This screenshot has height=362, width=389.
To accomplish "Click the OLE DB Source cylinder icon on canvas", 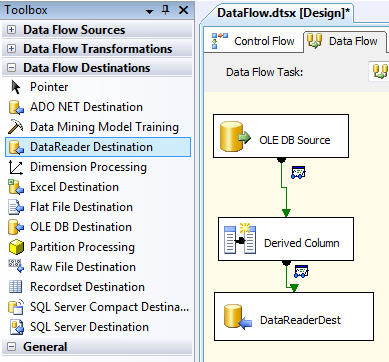I will 235,137.
